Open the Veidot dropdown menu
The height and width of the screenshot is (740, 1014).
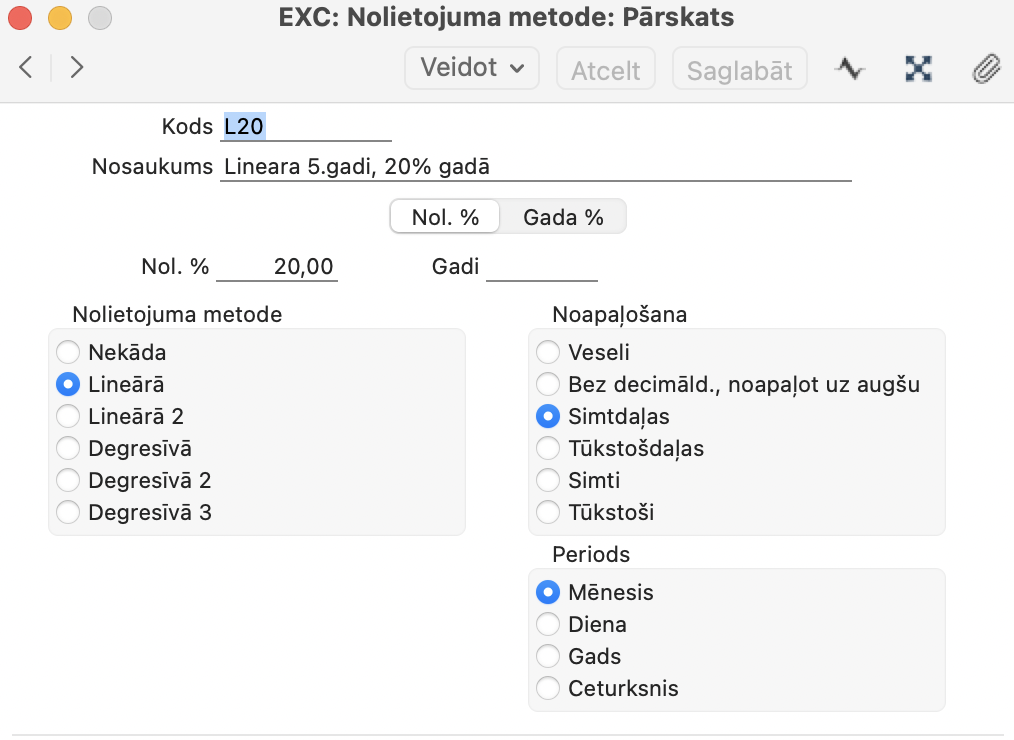(x=471, y=68)
